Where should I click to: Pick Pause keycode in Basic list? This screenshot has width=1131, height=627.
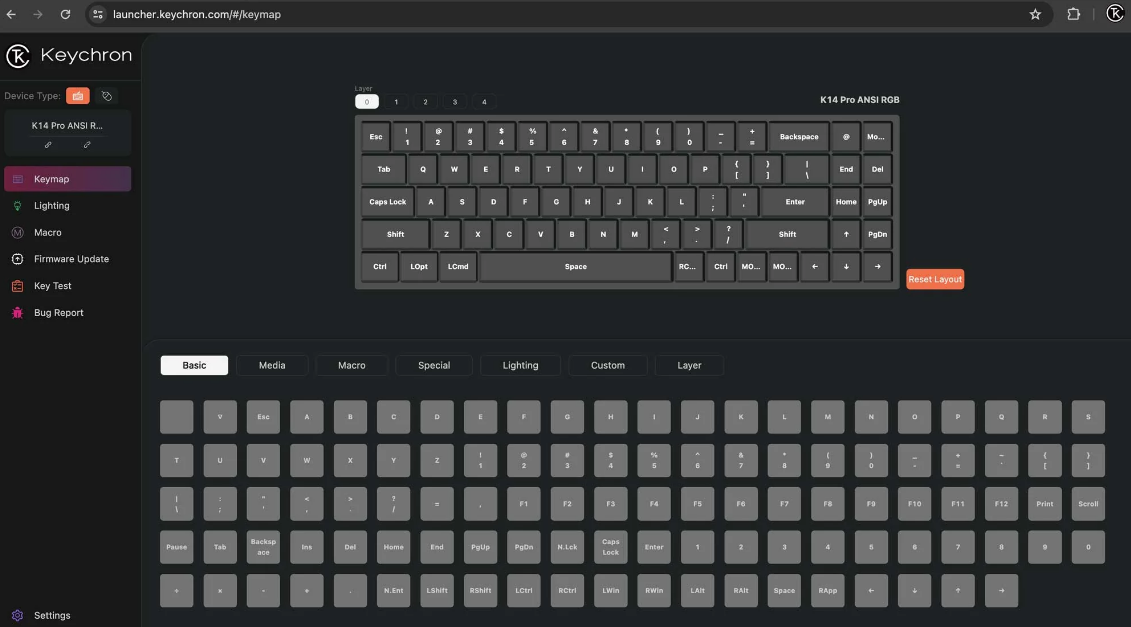pyautogui.click(x=177, y=547)
